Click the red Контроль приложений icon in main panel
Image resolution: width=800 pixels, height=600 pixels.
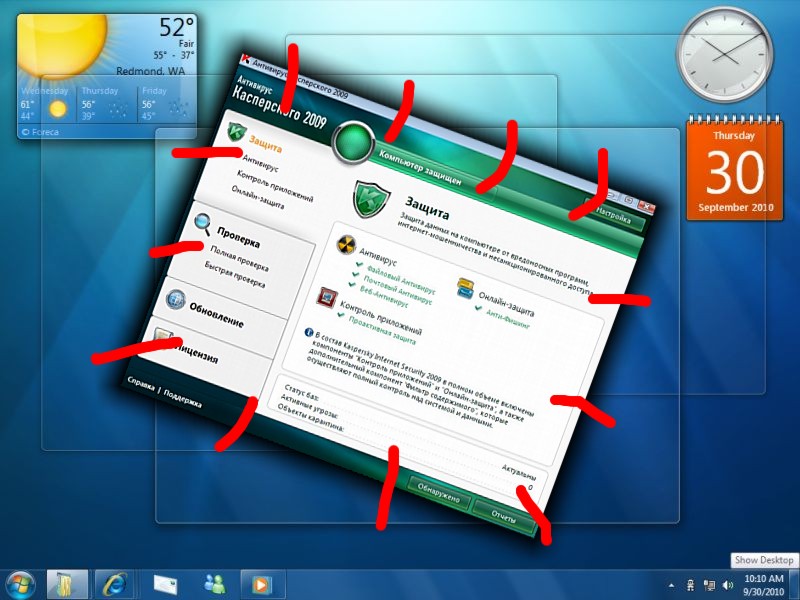pyautogui.click(x=325, y=296)
